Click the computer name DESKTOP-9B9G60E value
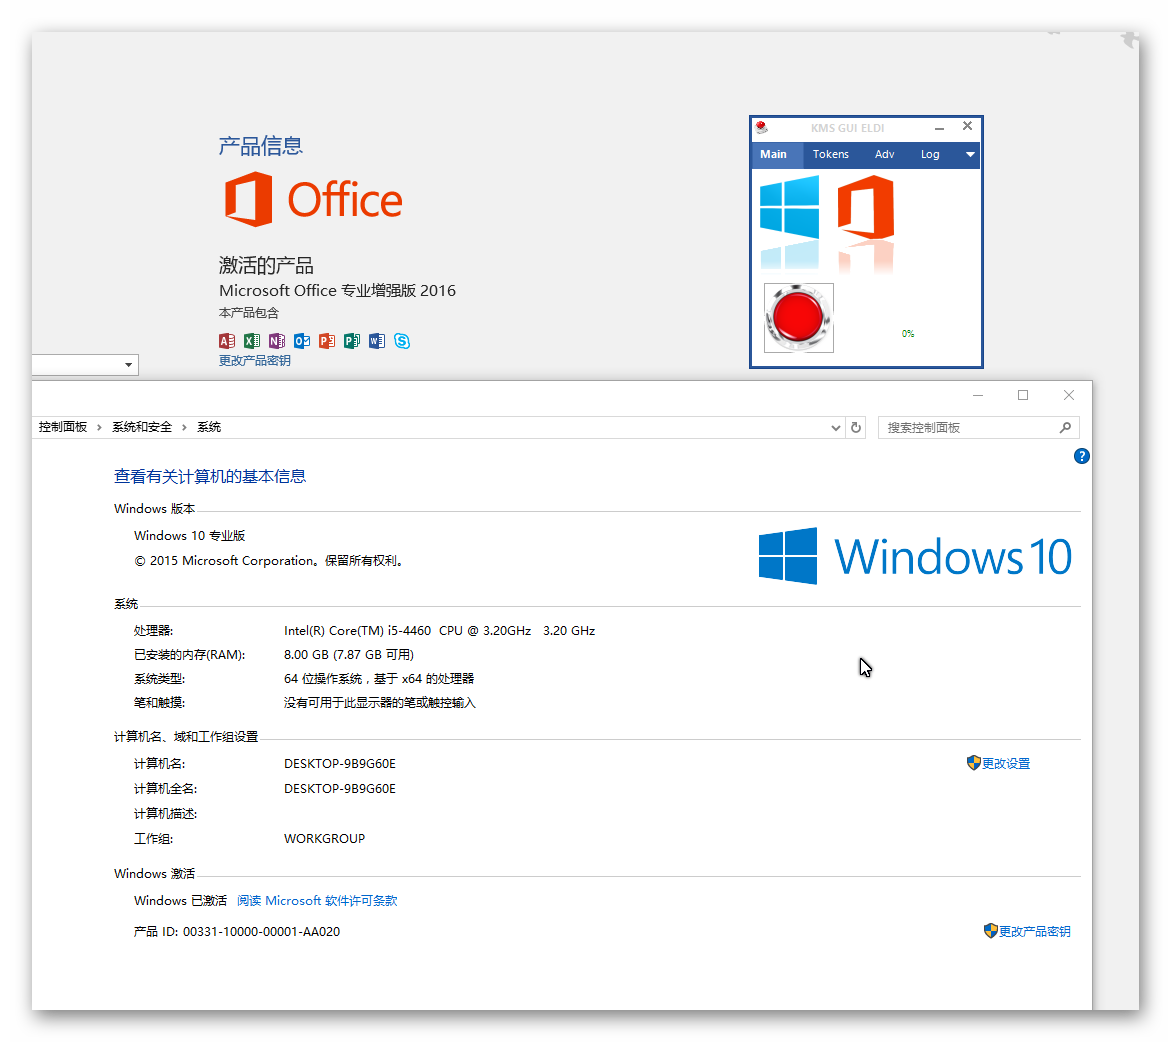The height and width of the screenshot is (1042, 1171). point(340,763)
